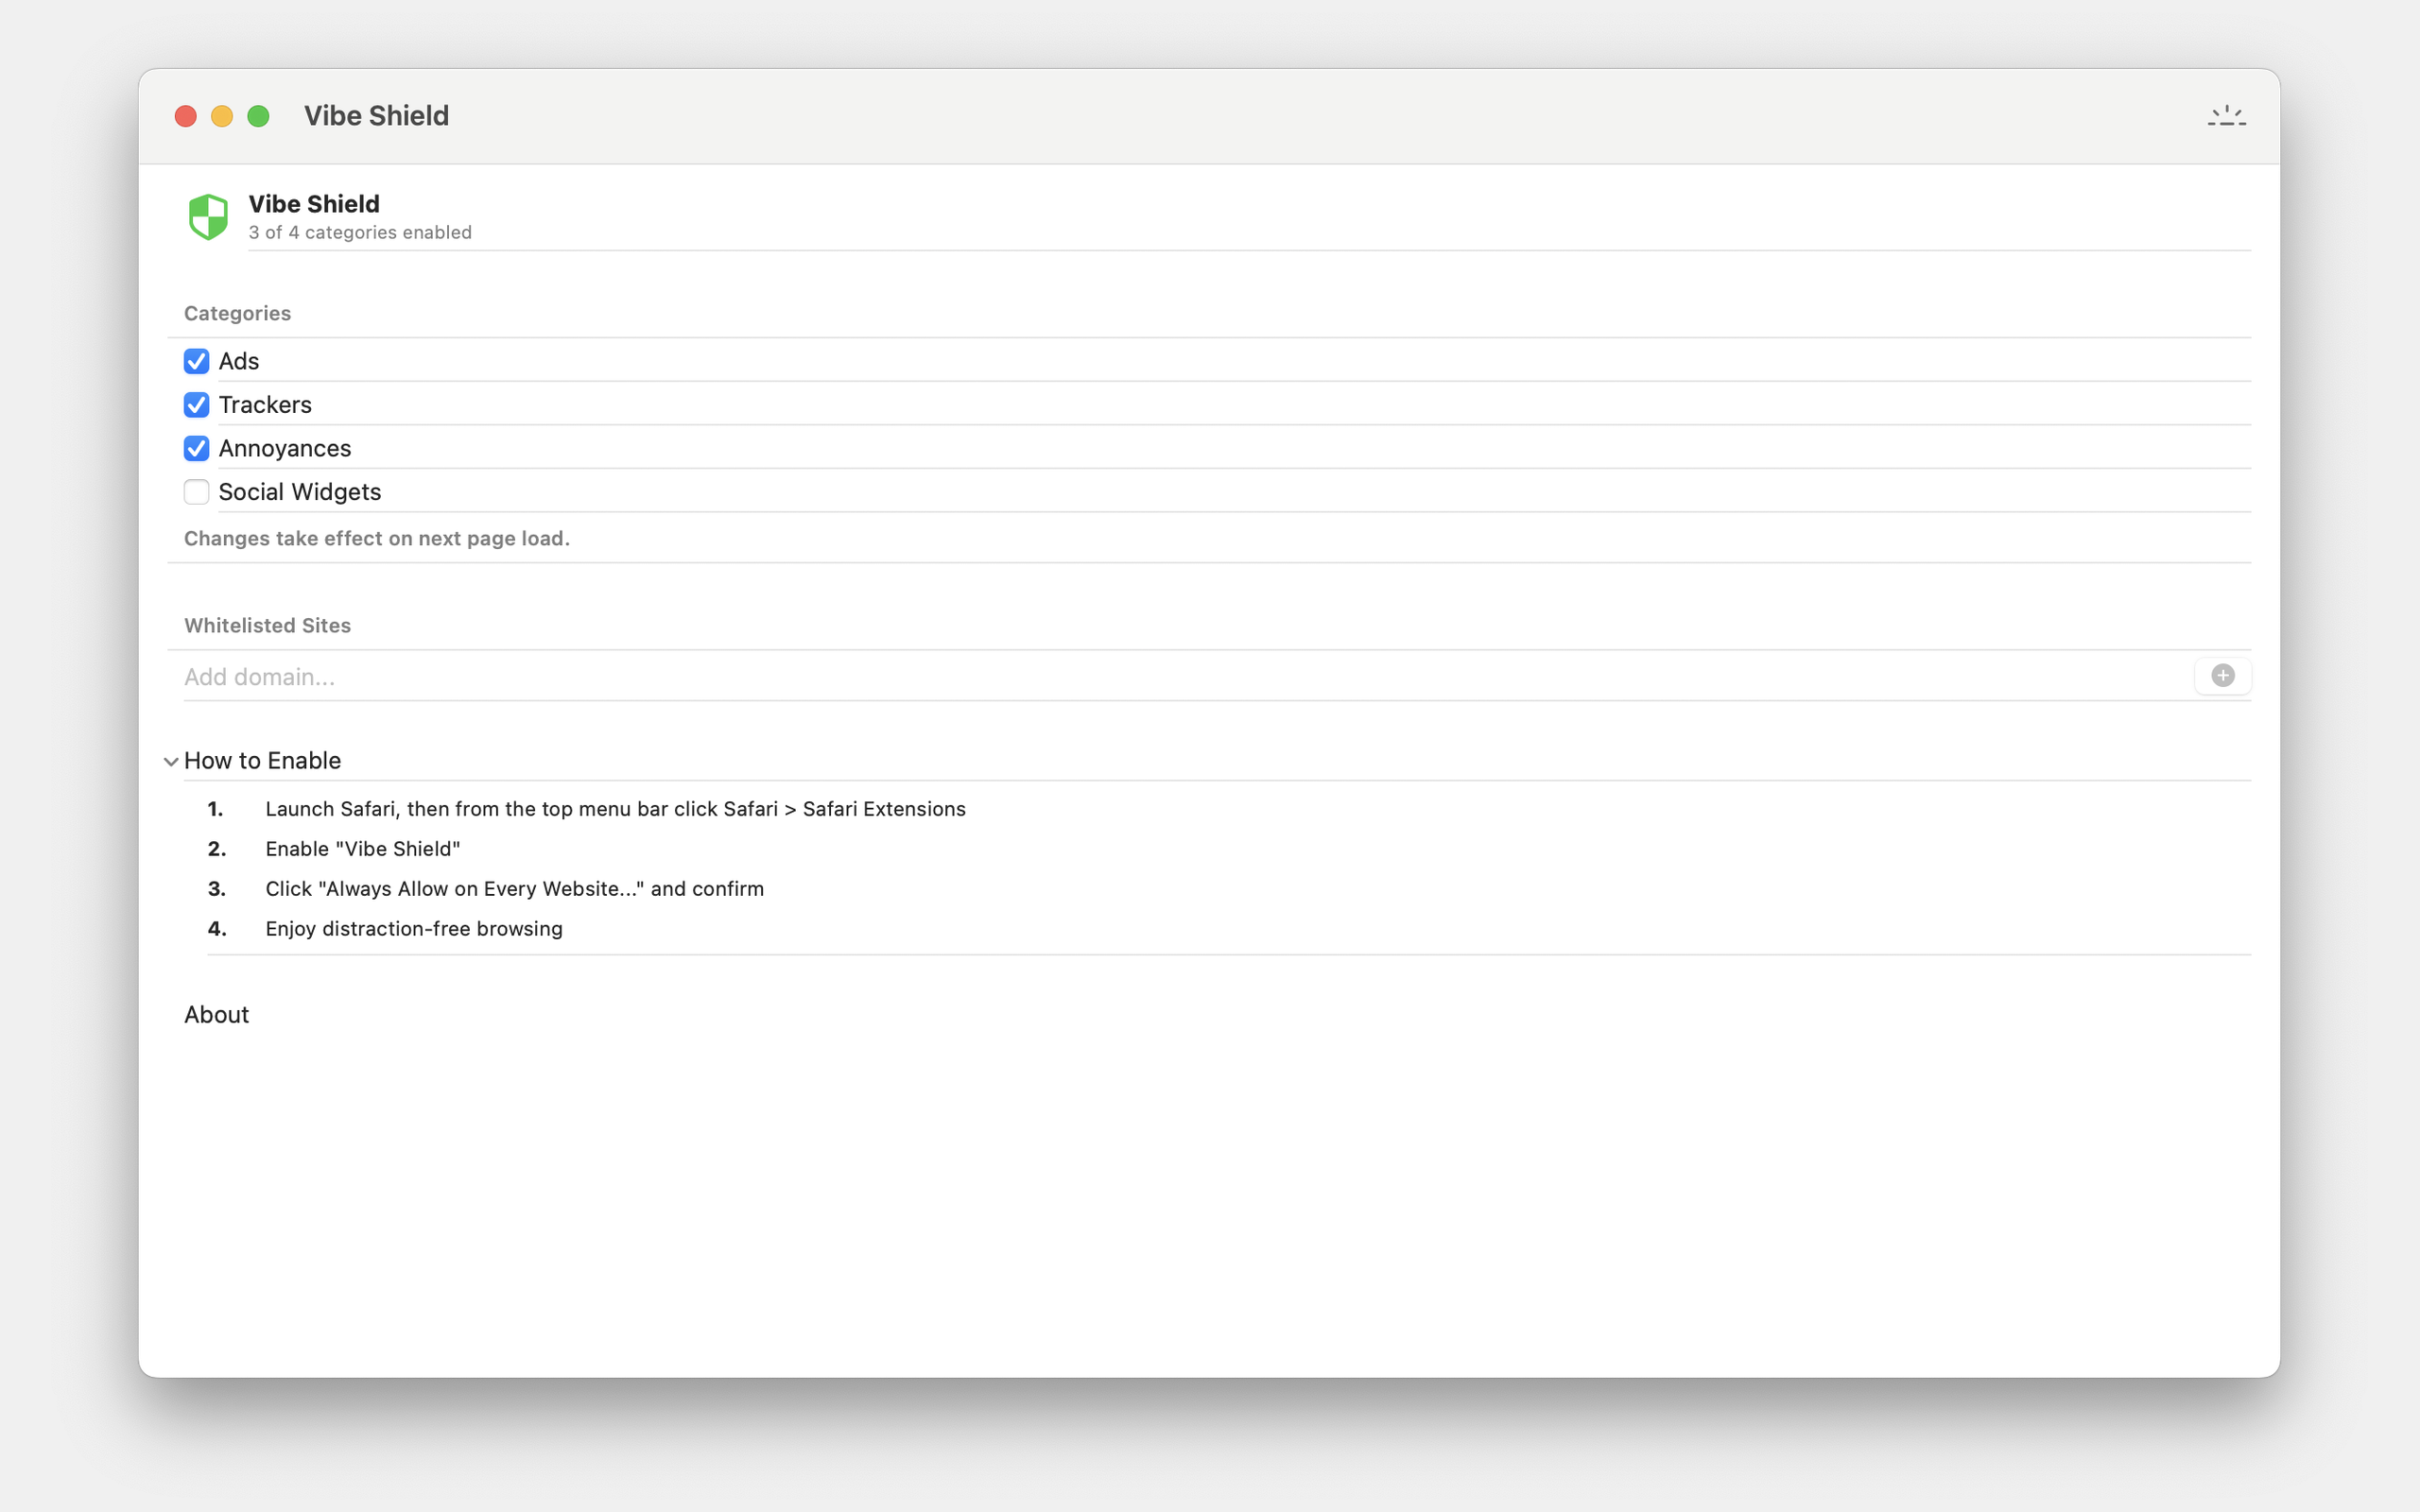Viewport: 2420px width, 1512px height.
Task: Click '3 of 4 categories enabled' status text
Action: coord(360,232)
